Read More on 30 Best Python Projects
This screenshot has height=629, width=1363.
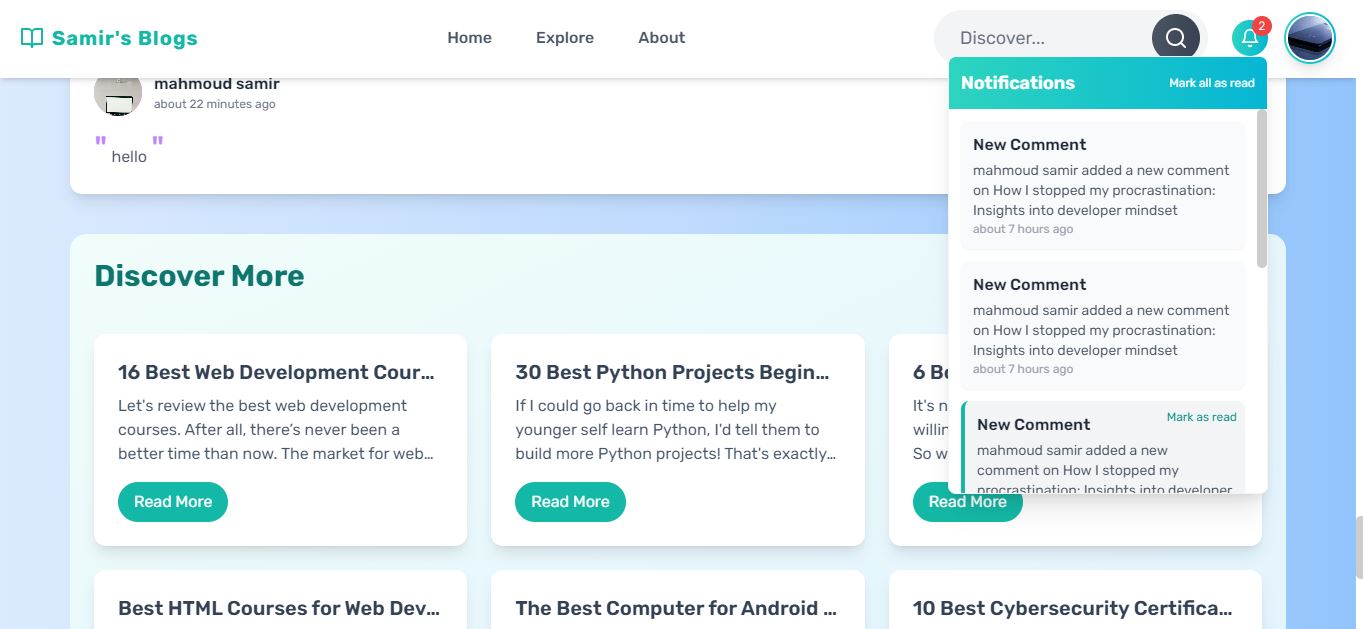point(570,502)
